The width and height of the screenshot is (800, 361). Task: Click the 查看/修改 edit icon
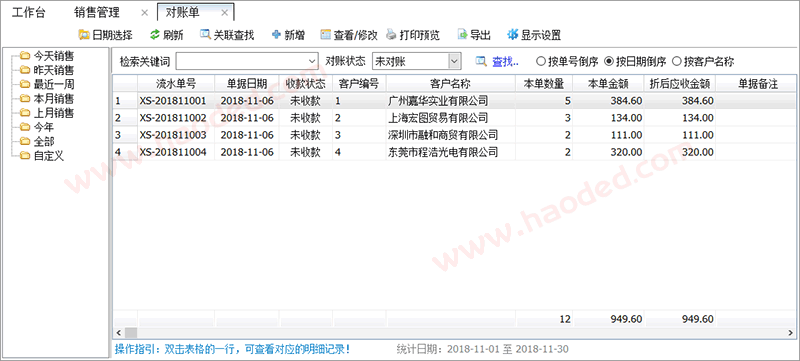(326, 35)
